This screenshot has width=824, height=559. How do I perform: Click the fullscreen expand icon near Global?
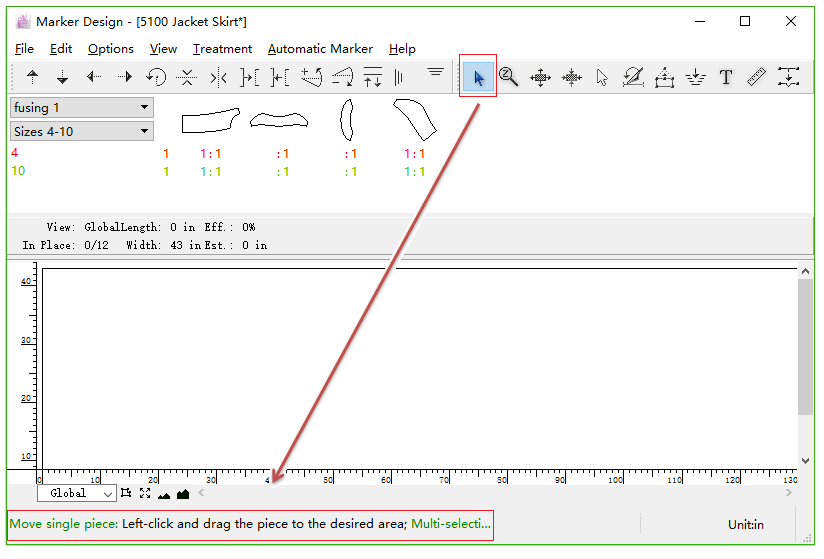(145, 493)
